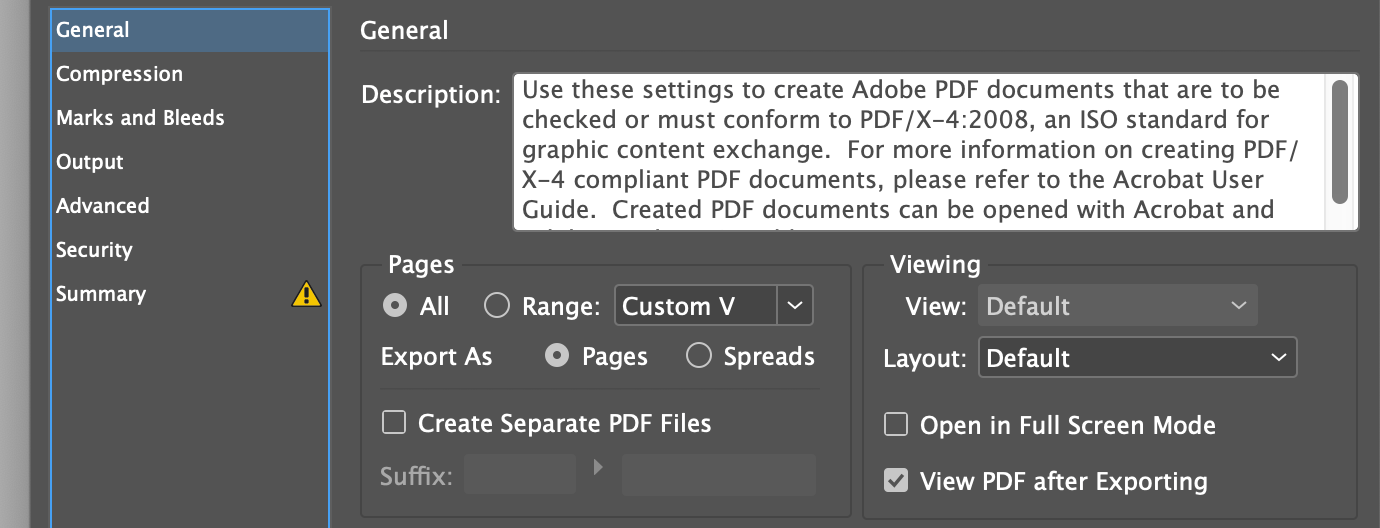The width and height of the screenshot is (1380, 528).
Task: Select the General category in sidebar
Action: pyautogui.click(x=190, y=30)
